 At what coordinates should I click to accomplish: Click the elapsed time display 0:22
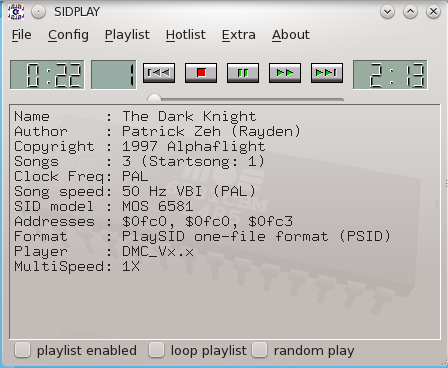47,75
